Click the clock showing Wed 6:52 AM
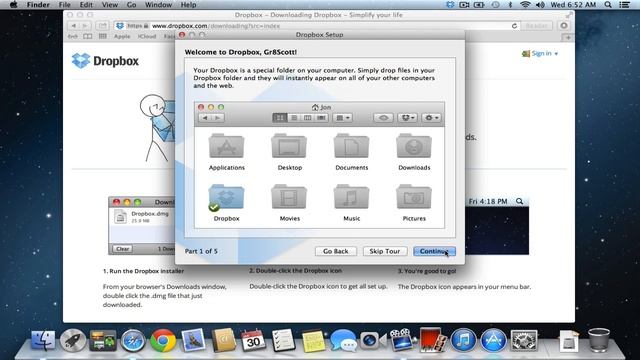 pos(574,5)
